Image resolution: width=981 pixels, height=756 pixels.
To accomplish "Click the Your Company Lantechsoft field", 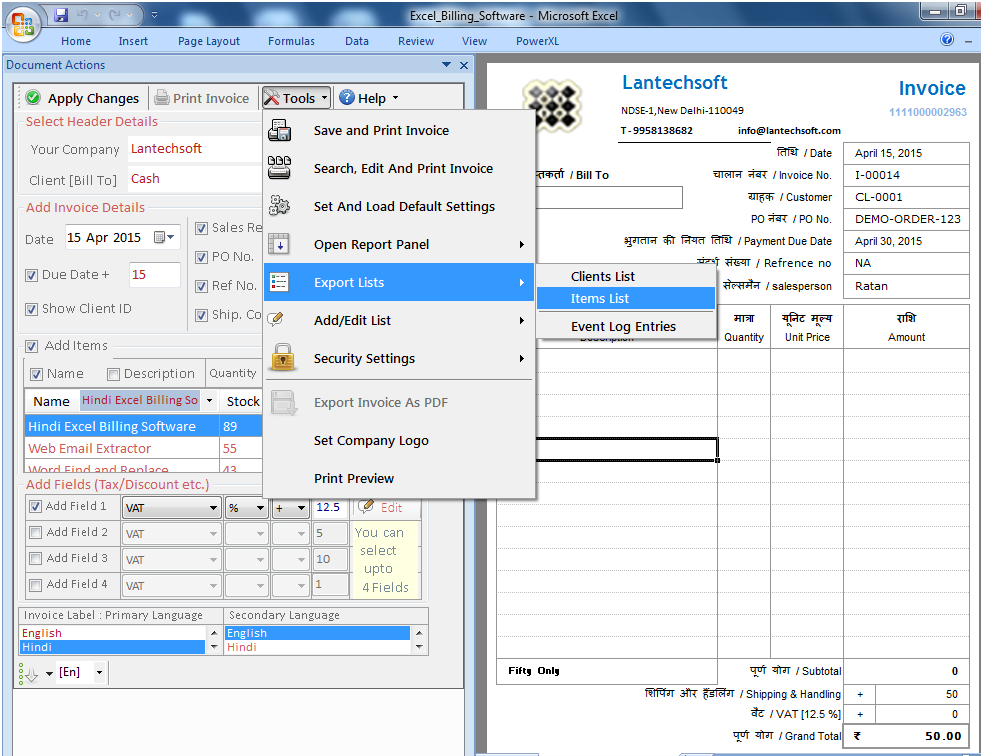I will (194, 149).
